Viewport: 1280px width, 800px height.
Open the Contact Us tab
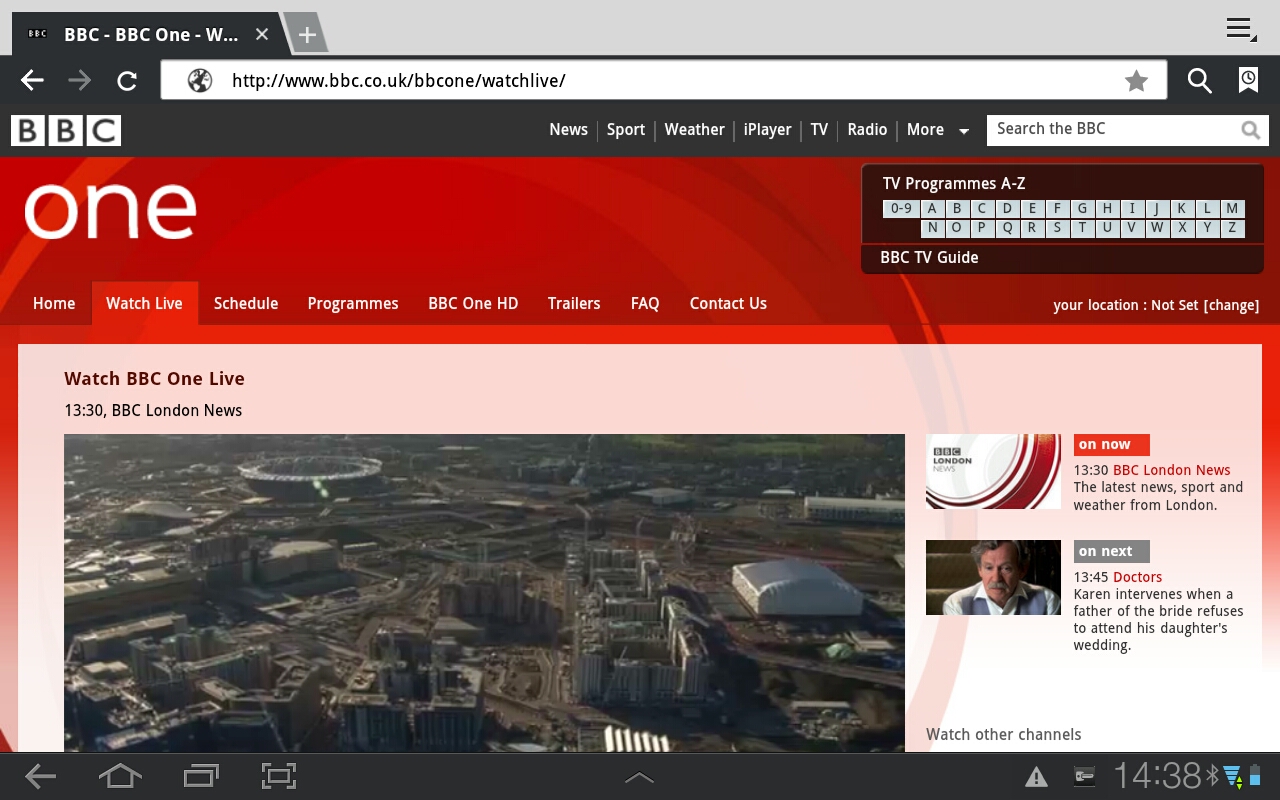[x=728, y=304]
